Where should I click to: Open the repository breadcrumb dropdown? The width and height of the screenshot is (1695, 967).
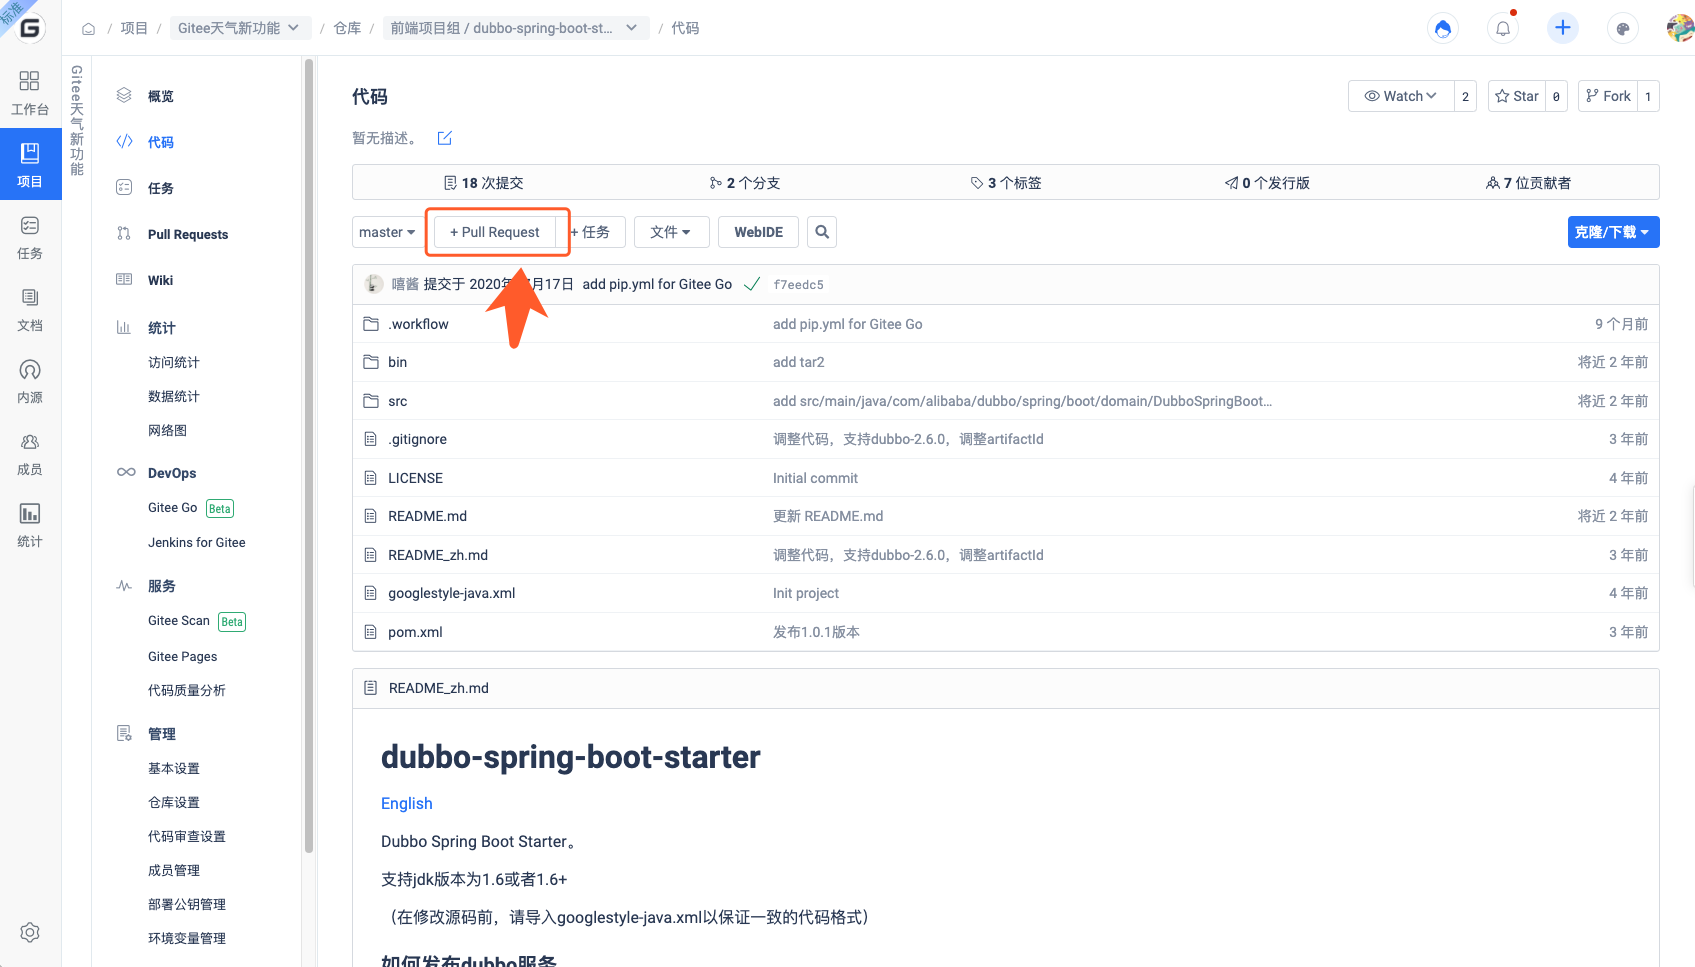516,28
